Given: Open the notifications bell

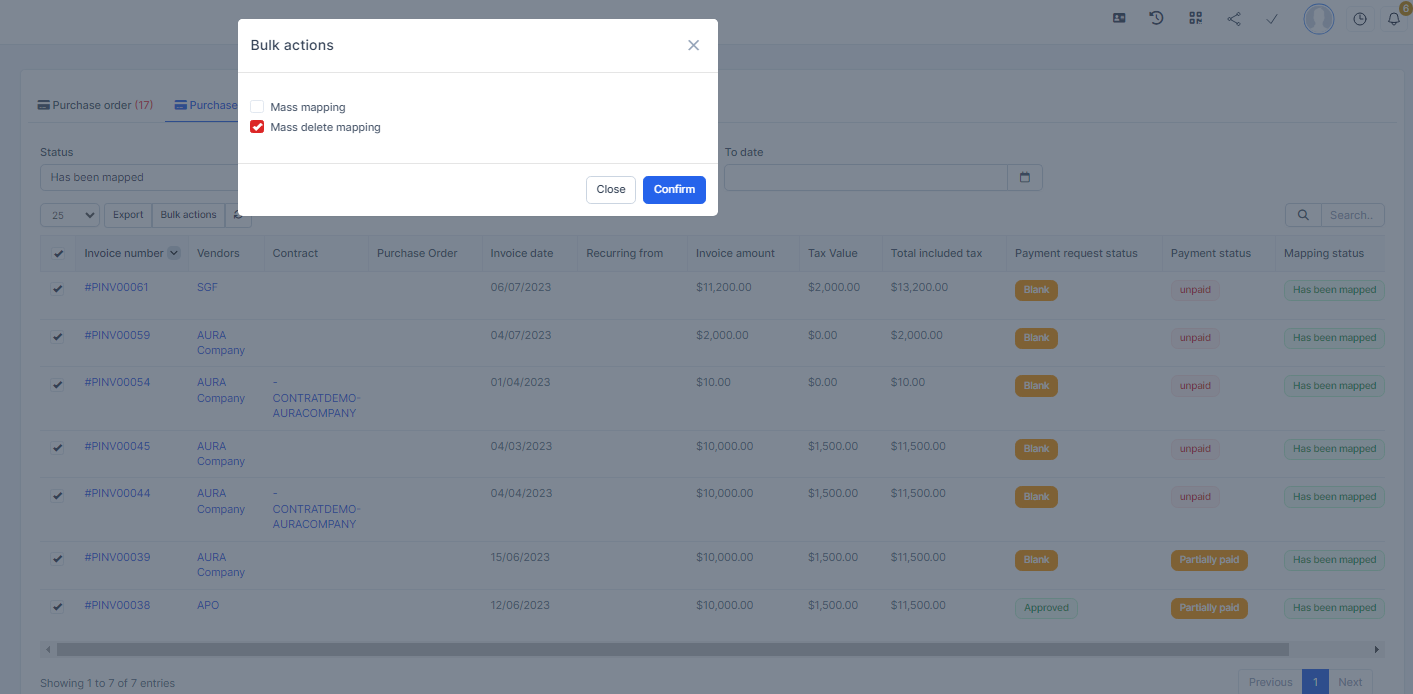Looking at the screenshot, I should click(x=1394, y=18).
